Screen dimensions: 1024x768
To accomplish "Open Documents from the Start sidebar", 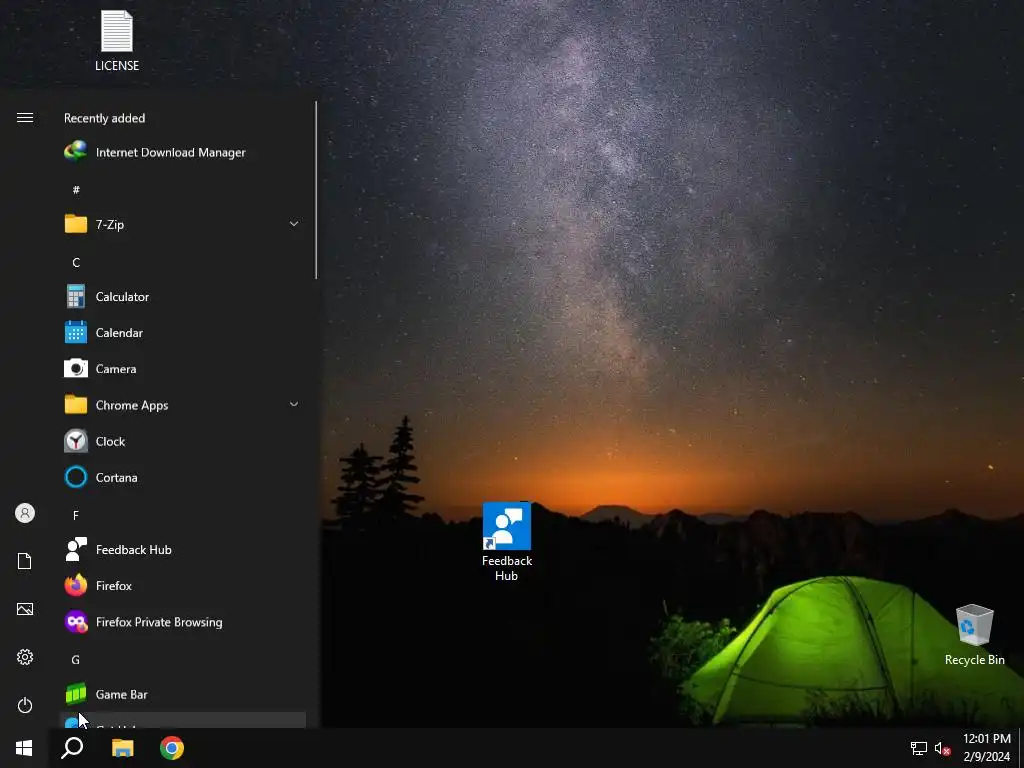I will tap(25, 561).
